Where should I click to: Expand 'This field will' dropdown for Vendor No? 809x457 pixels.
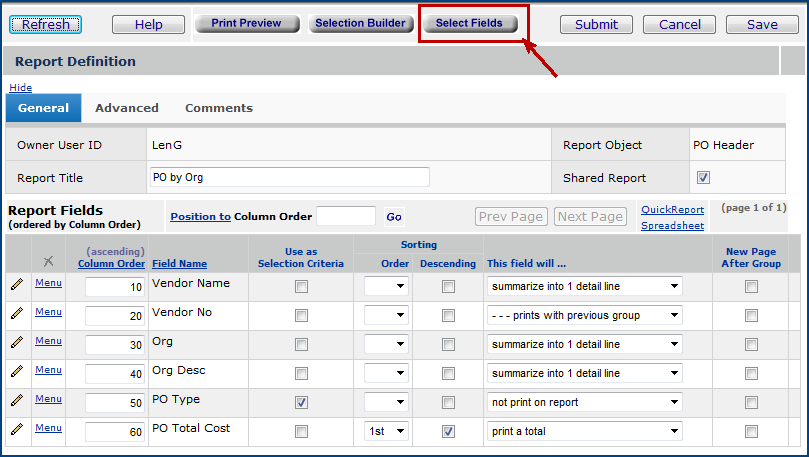tap(585, 316)
